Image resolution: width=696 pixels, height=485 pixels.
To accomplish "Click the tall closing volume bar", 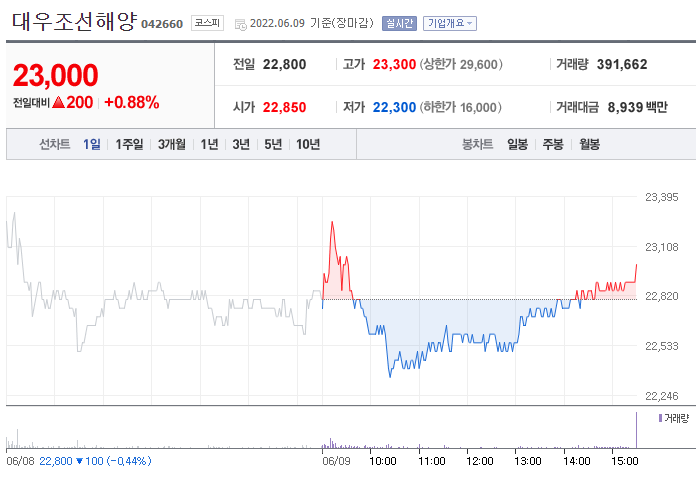I will pos(636,430).
